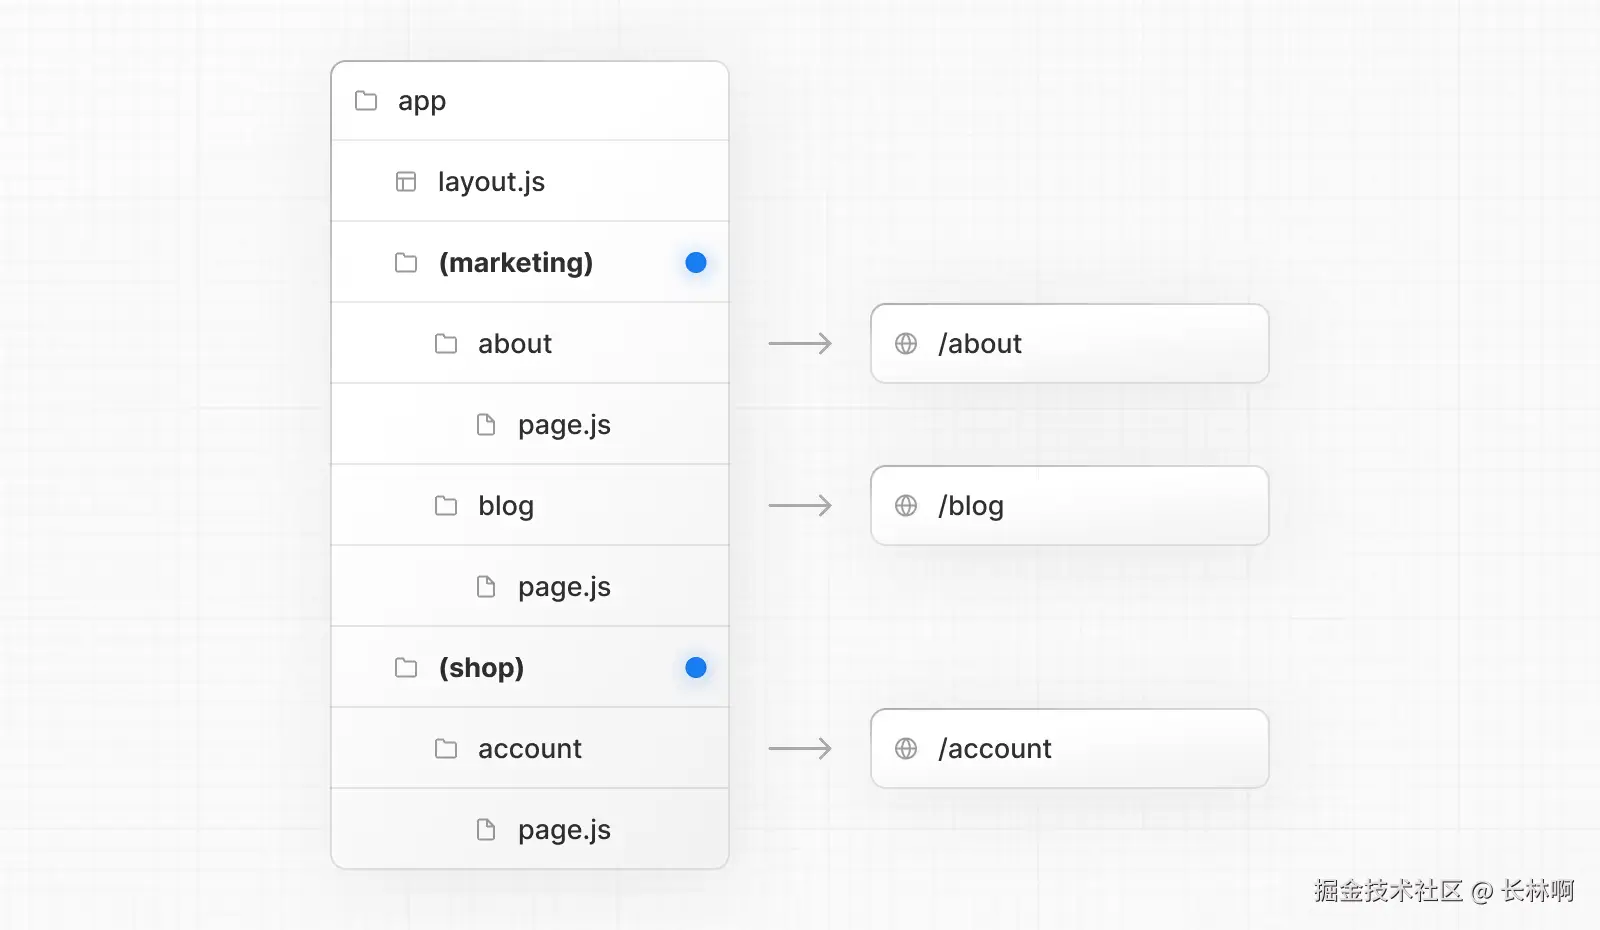Select the (marketing) route group label
The height and width of the screenshot is (930, 1600).
(516, 263)
